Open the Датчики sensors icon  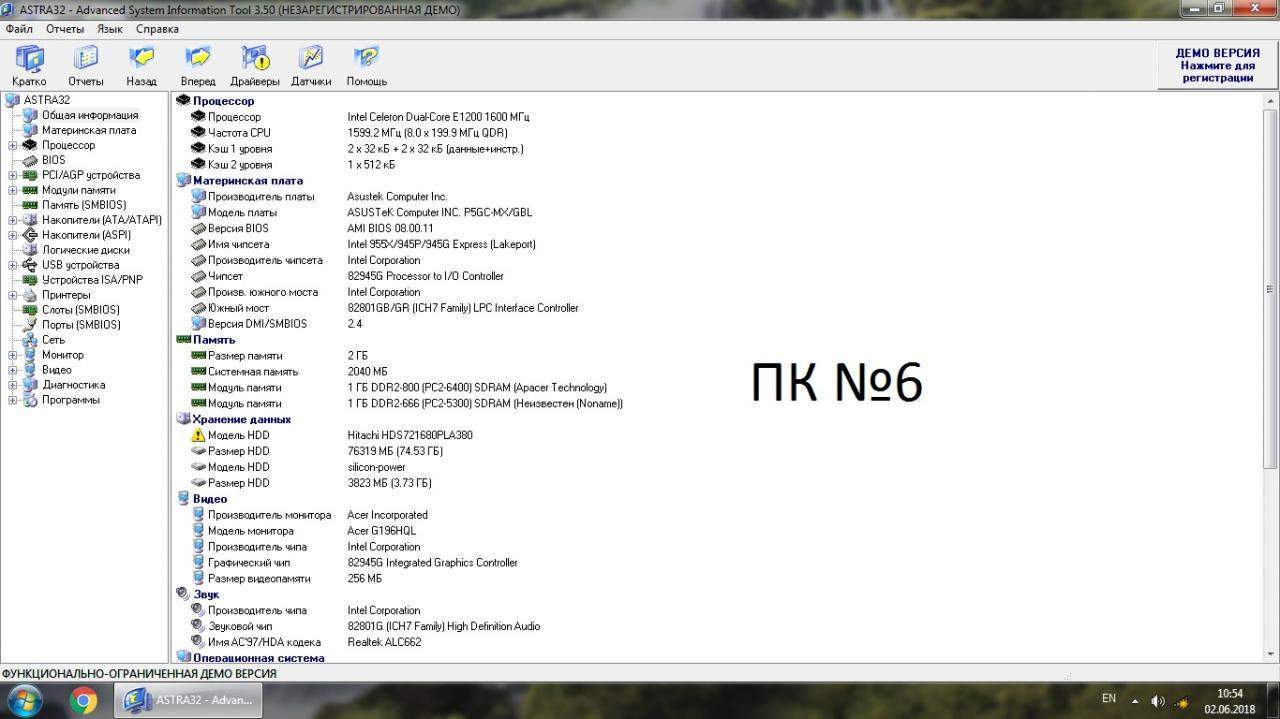point(311,66)
